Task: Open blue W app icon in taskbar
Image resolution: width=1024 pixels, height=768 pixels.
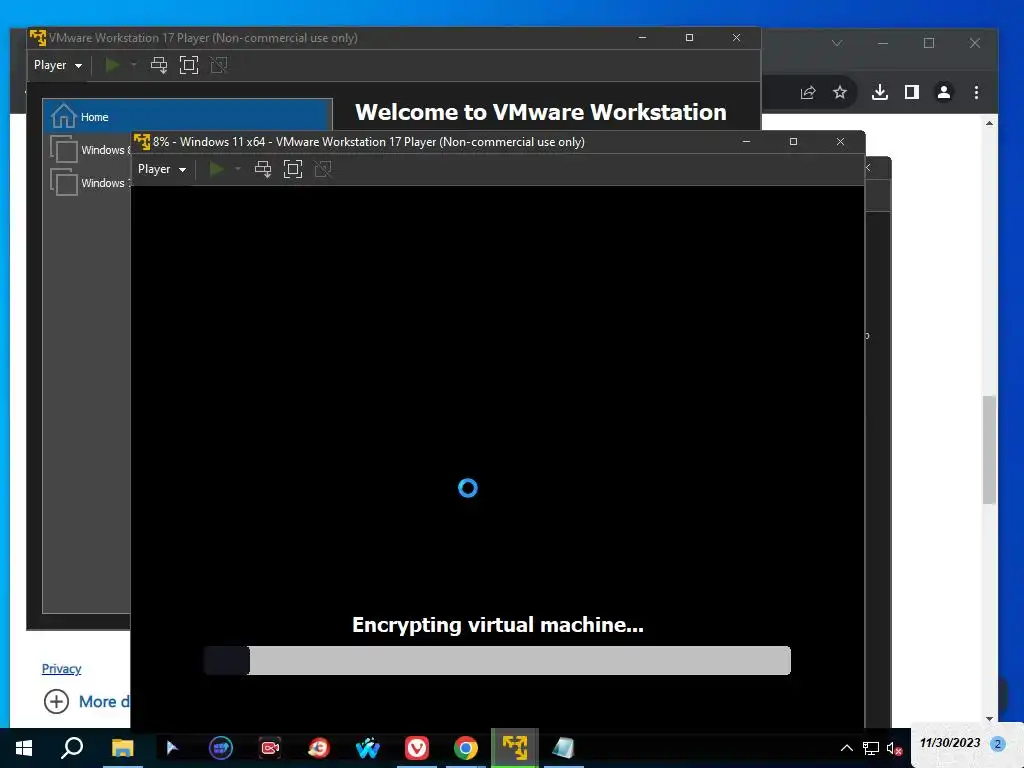Action: pos(368,748)
